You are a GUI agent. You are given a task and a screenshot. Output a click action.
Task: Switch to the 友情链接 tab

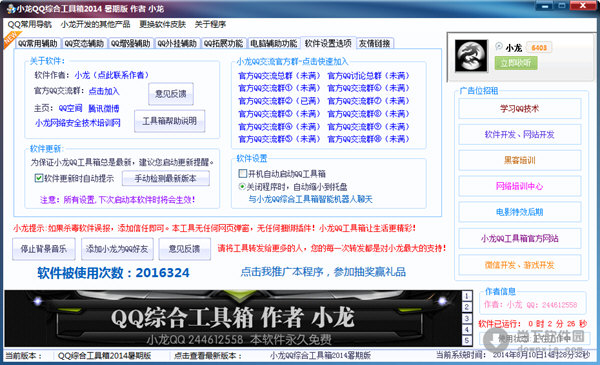click(x=374, y=43)
